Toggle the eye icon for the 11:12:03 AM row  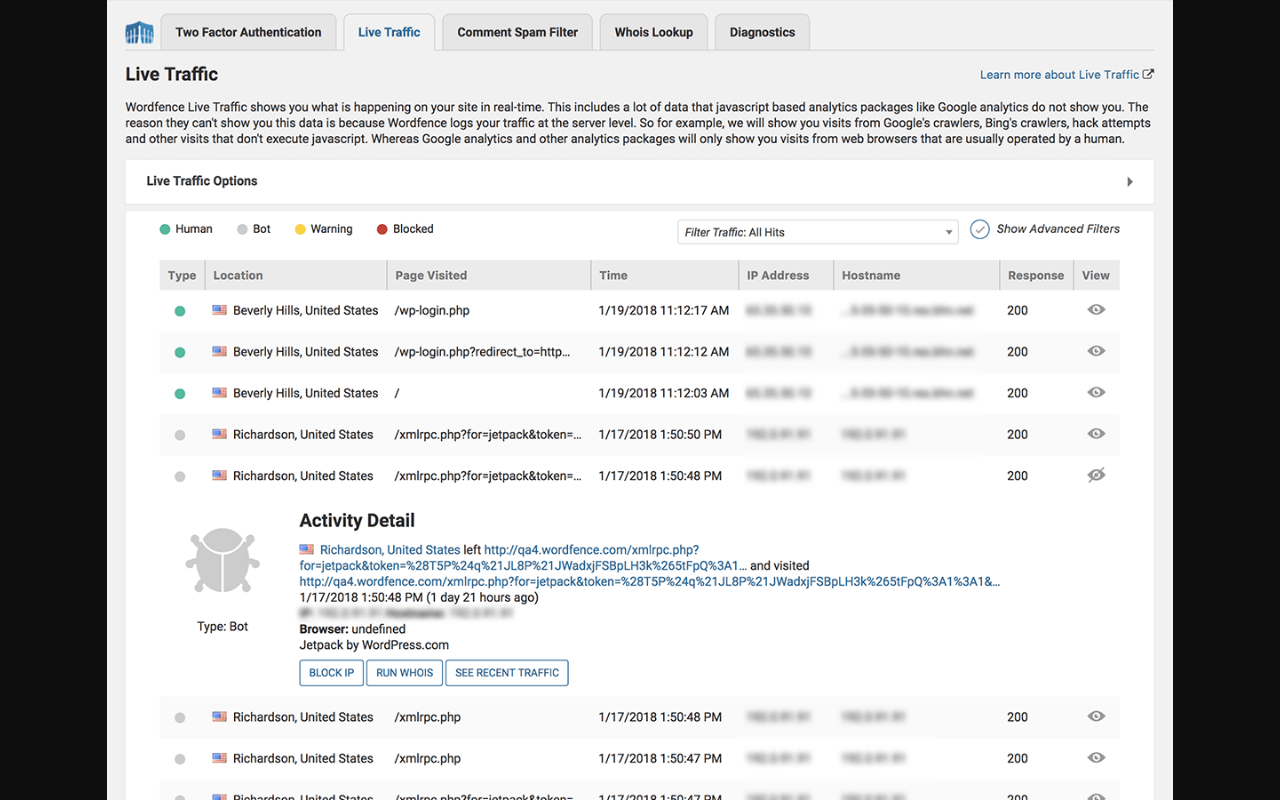click(1096, 393)
